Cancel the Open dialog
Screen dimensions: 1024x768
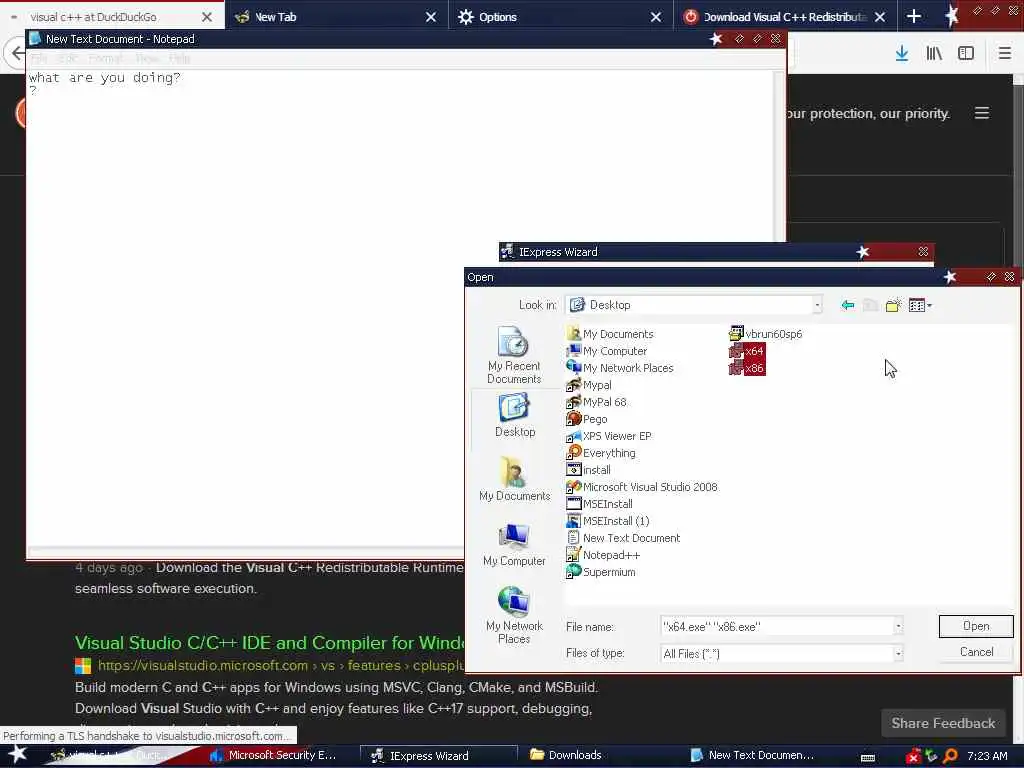click(x=976, y=652)
